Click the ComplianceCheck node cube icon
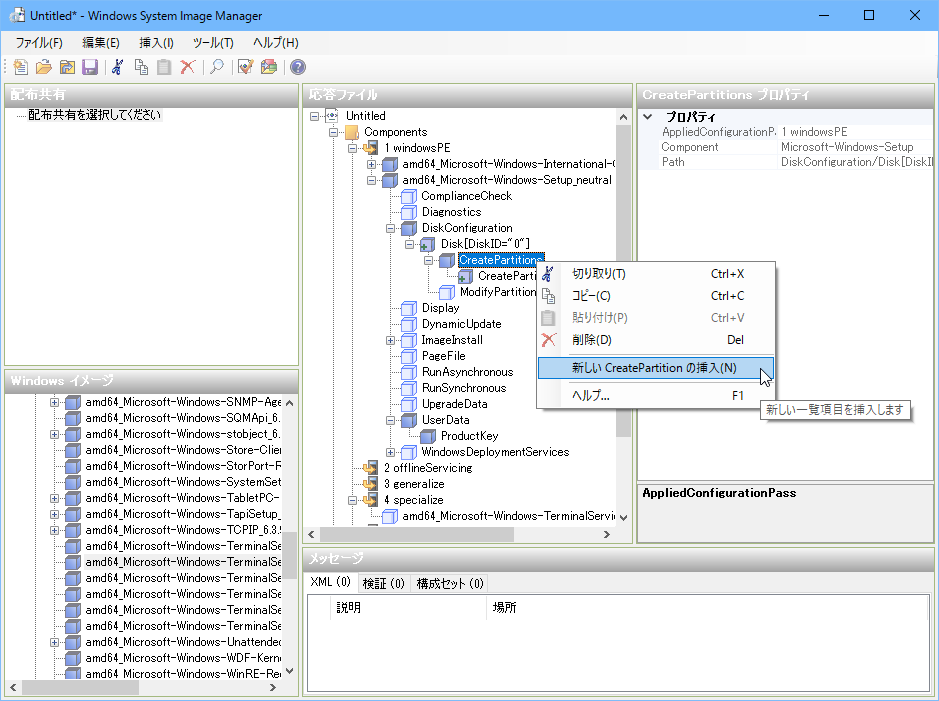This screenshot has width=939, height=701. (409, 196)
